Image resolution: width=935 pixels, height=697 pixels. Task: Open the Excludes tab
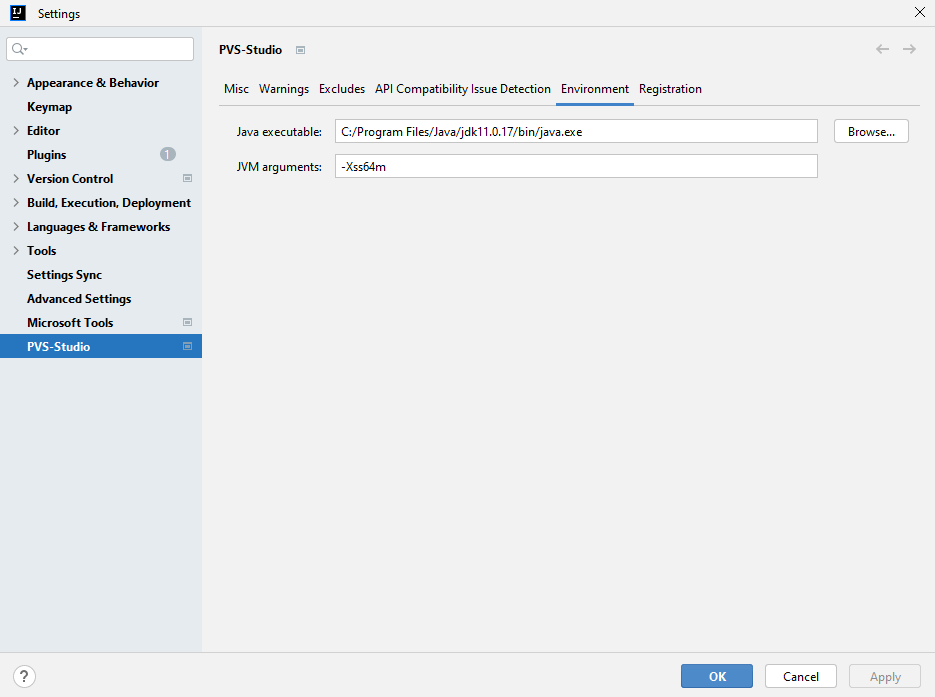342,89
